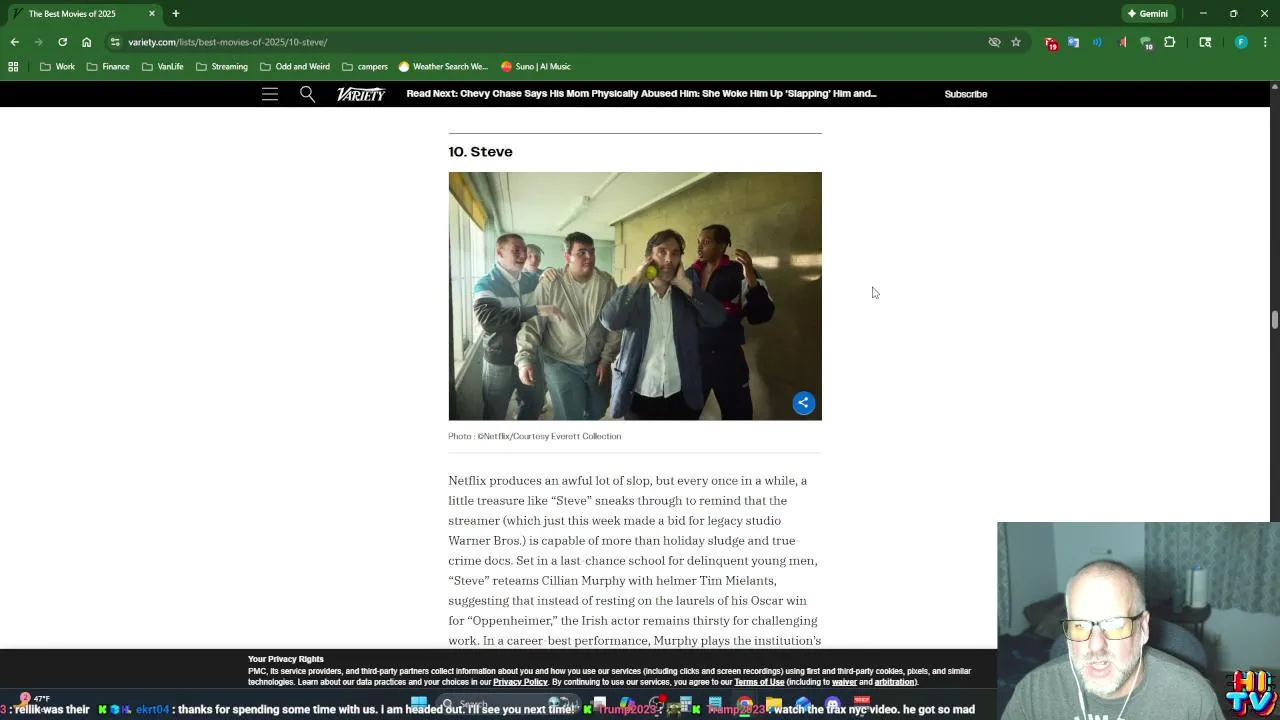
Task: Open the campers bookmarks folder
Action: pos(365,66)
